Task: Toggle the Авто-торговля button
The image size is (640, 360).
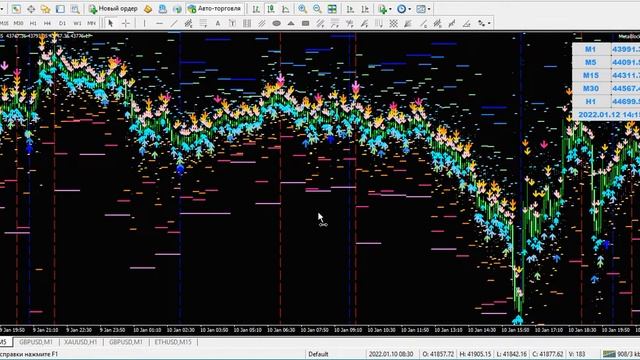Action: point(214,9)
